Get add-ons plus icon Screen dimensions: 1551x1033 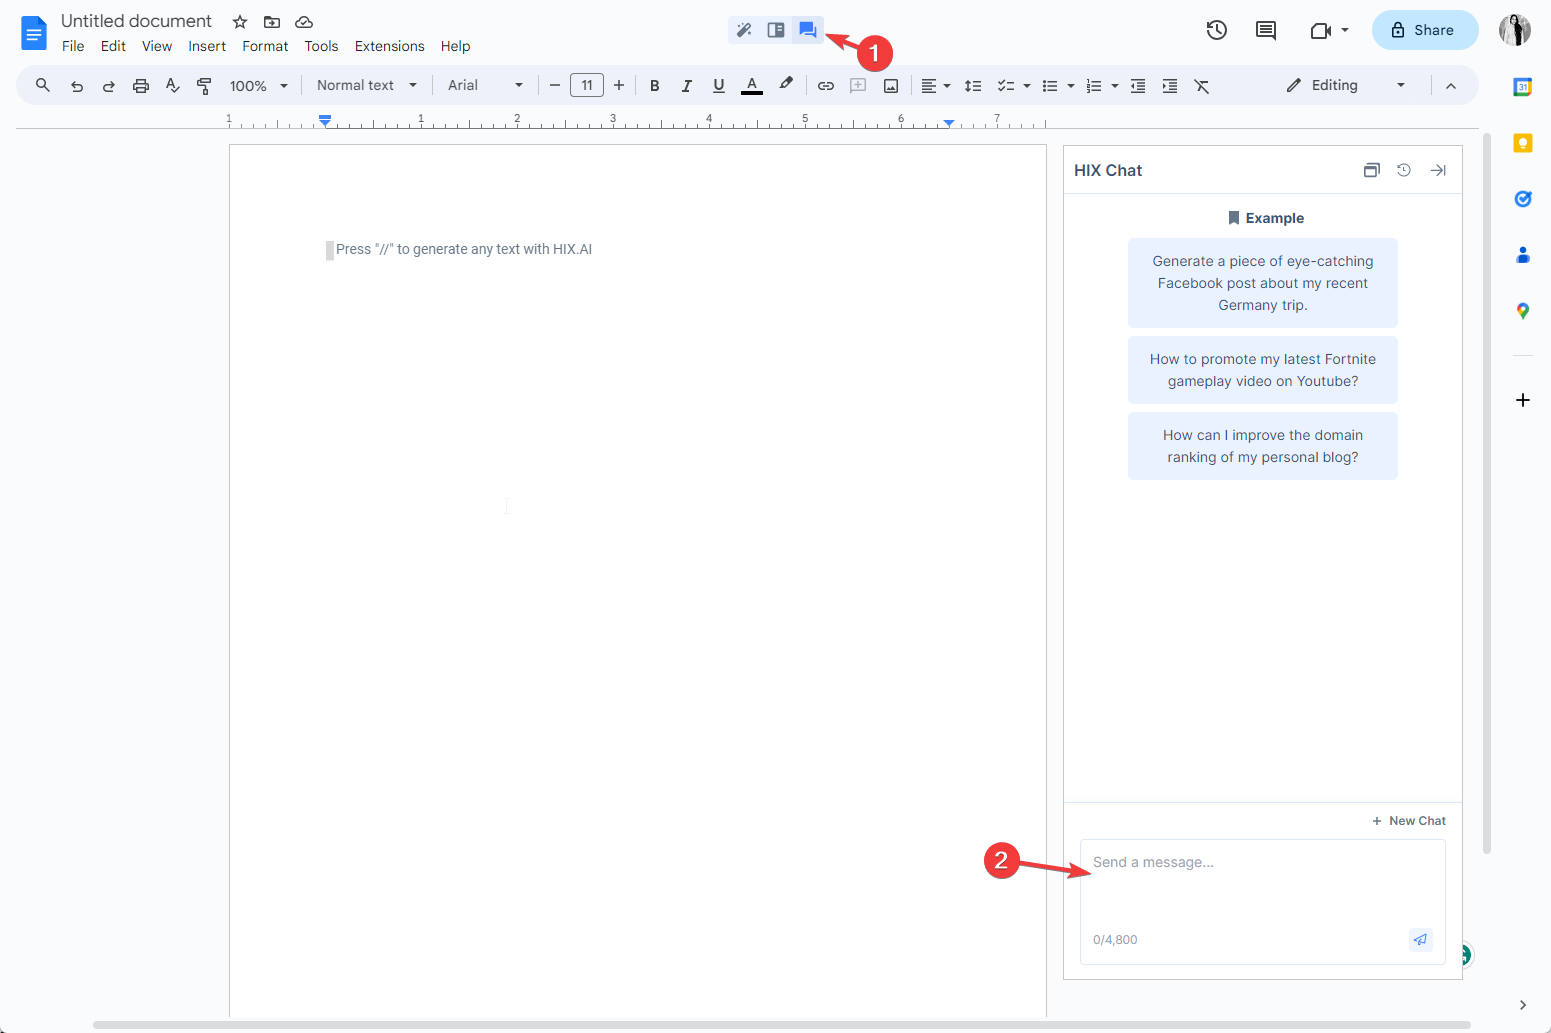(x=1523, y=400)
